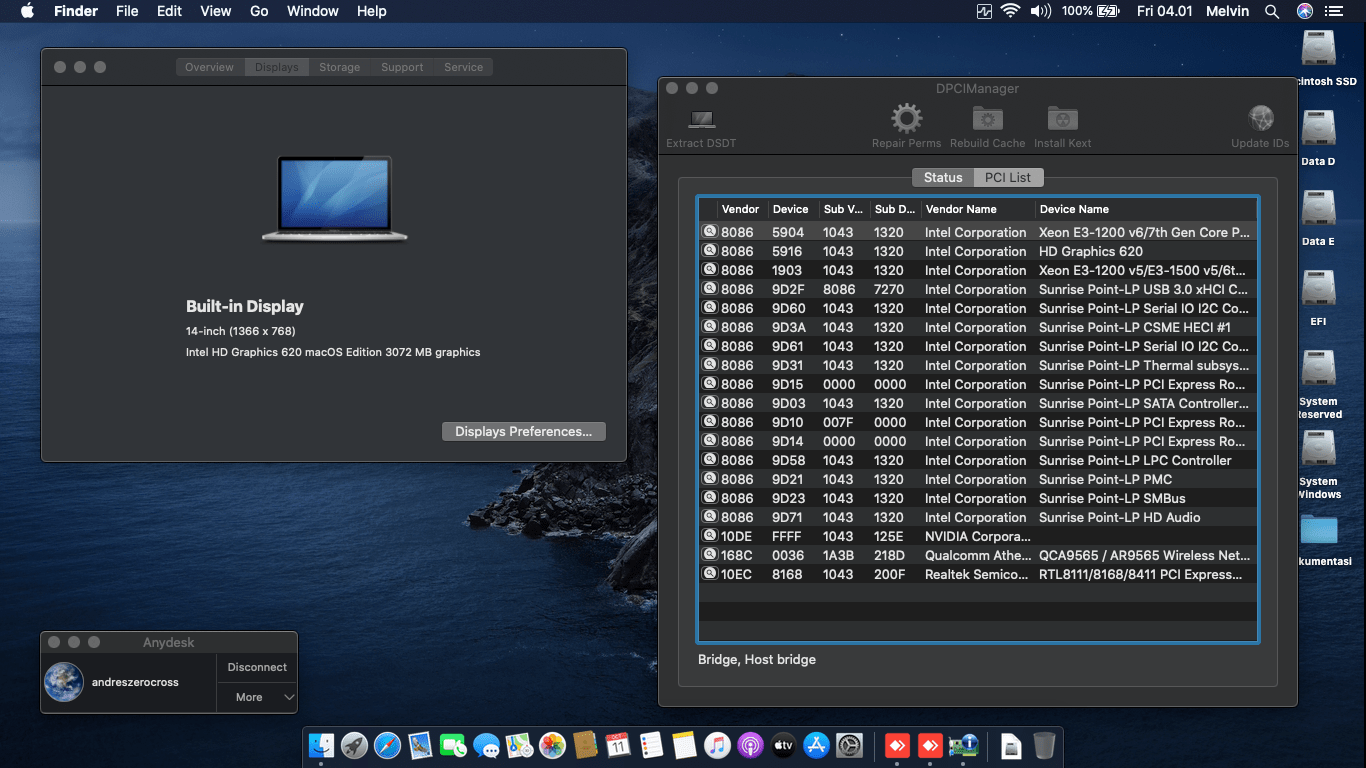Select the Sunrise Point-LP PMC row
The width and height of the screenshot is (1366, 768).
tap(977, 479)
